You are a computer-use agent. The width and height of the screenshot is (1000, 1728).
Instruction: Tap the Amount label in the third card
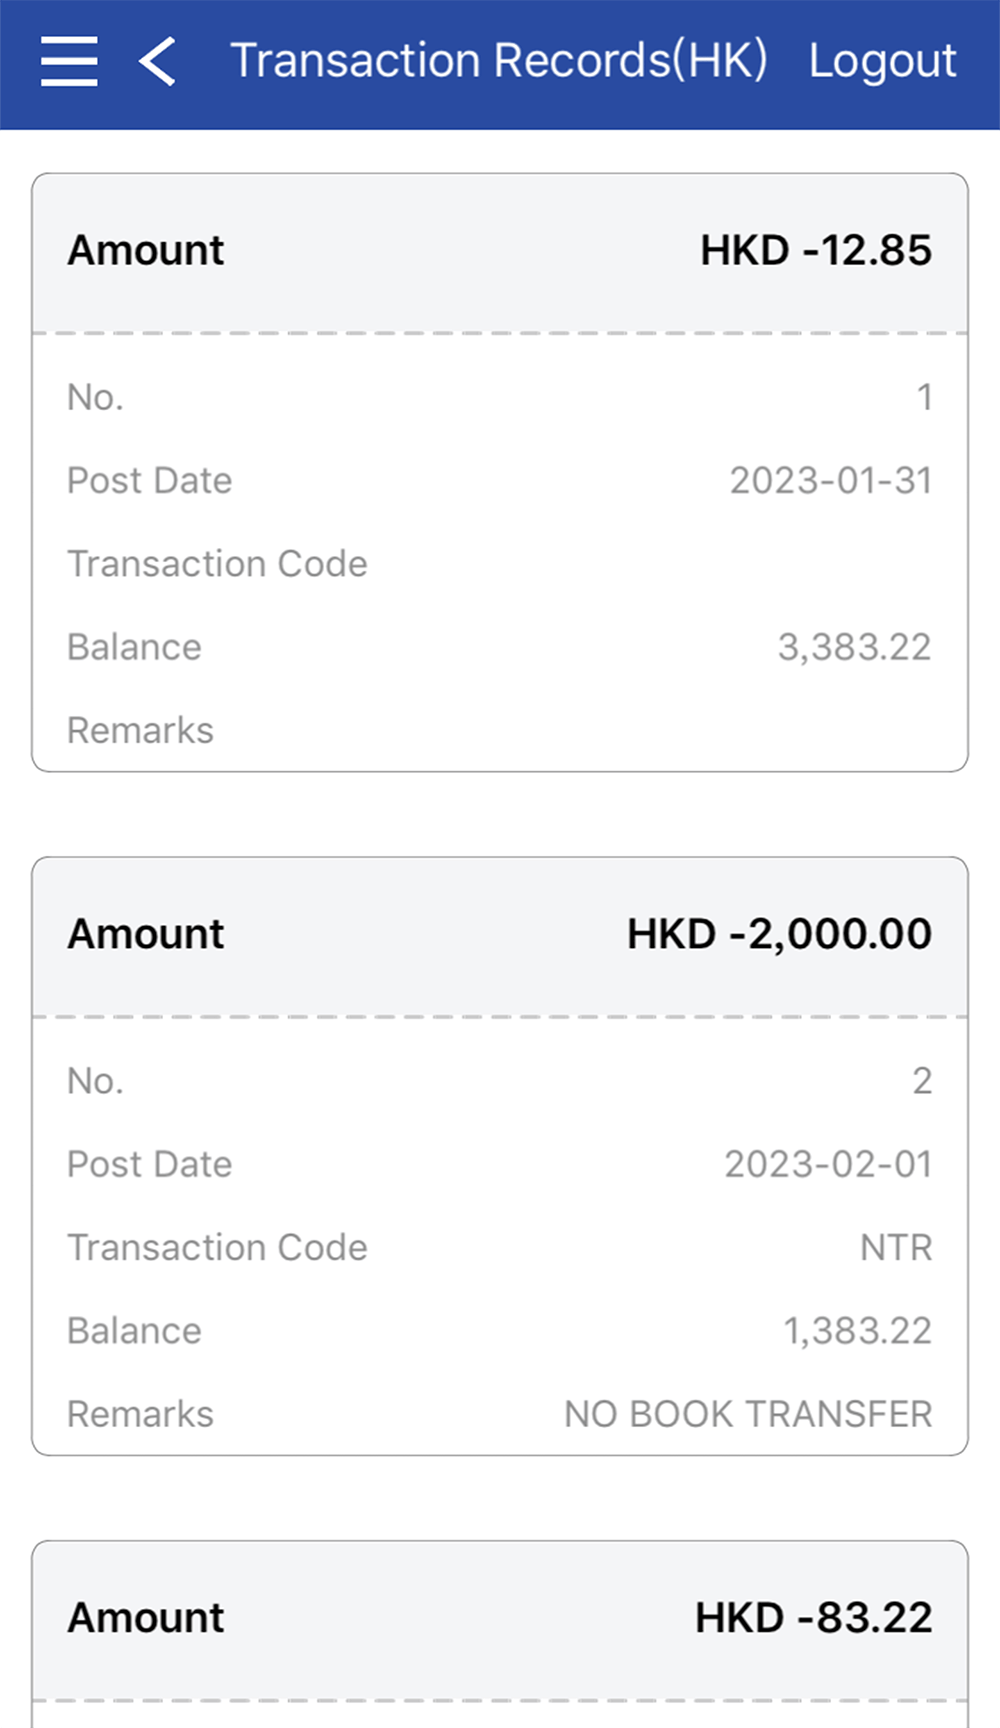tap(146, 1618)
